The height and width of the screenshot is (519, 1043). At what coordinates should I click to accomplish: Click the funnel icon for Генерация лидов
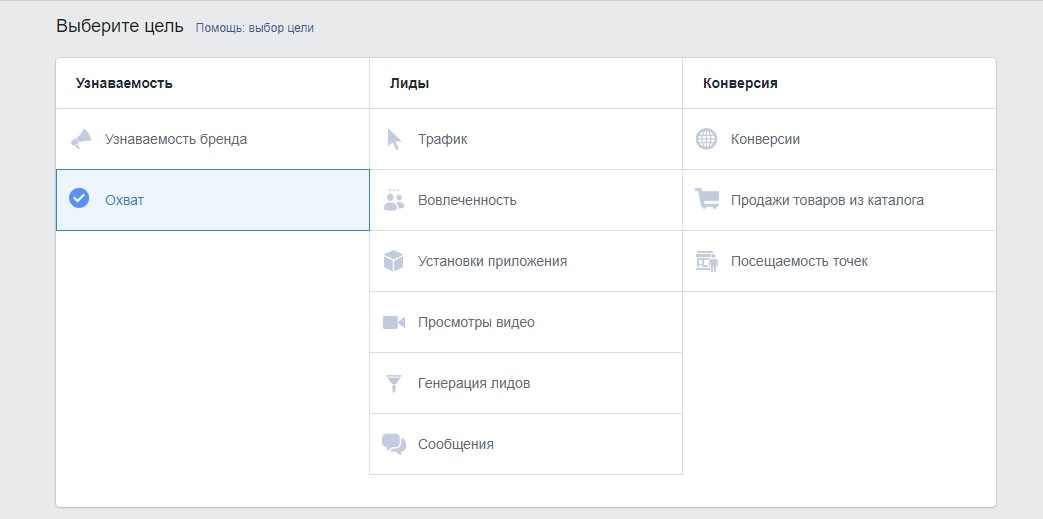(394, 383)
